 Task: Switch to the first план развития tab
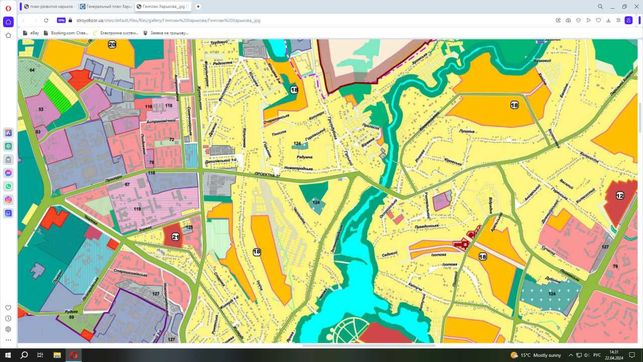click(49, 7)
